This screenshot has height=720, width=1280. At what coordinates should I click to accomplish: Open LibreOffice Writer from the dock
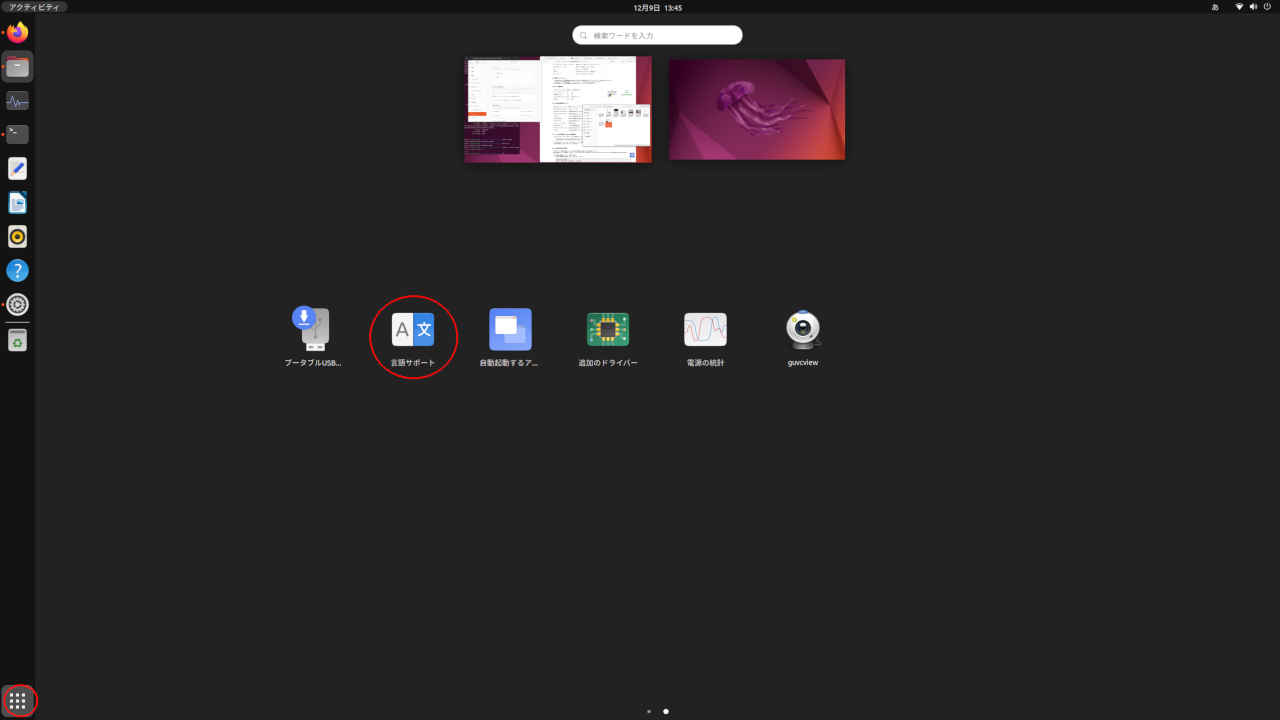(17, 202)
